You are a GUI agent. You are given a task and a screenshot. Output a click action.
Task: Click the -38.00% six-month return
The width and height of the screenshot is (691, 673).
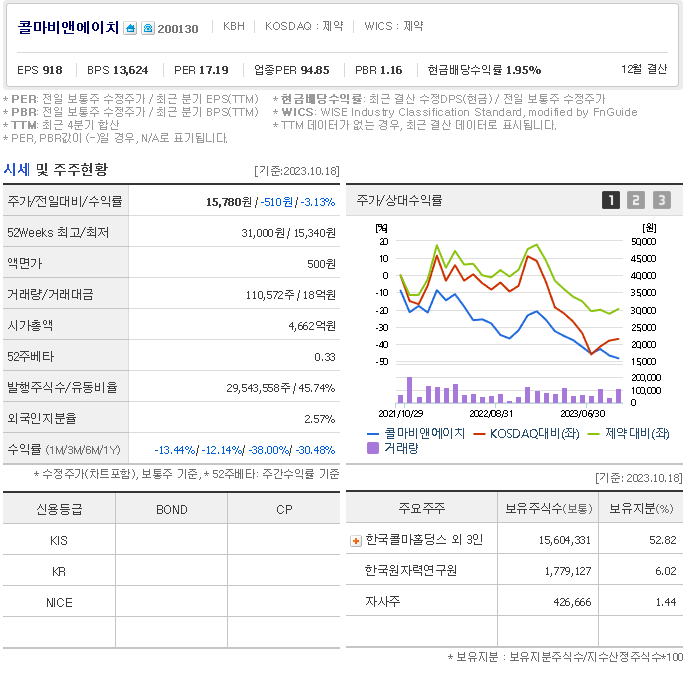pyautogui.click(x=269, y=450)
